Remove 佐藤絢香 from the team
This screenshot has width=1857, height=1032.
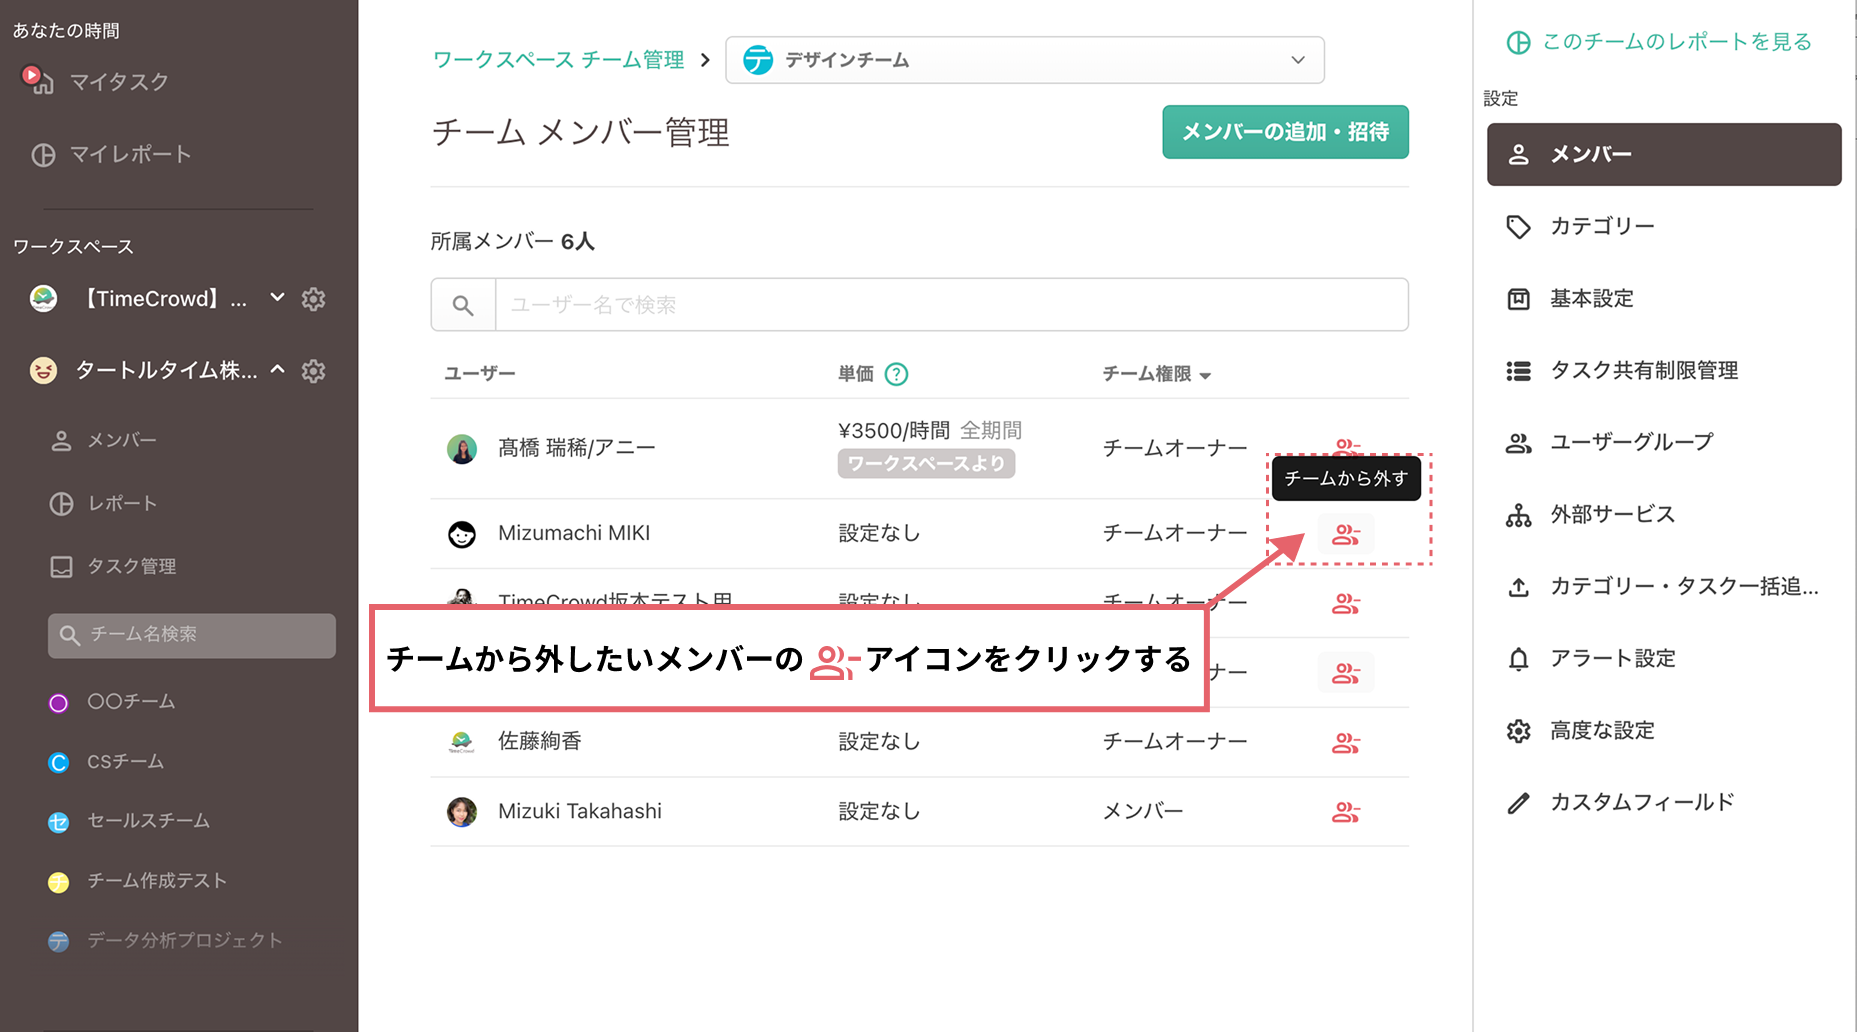pos(1346,742)
